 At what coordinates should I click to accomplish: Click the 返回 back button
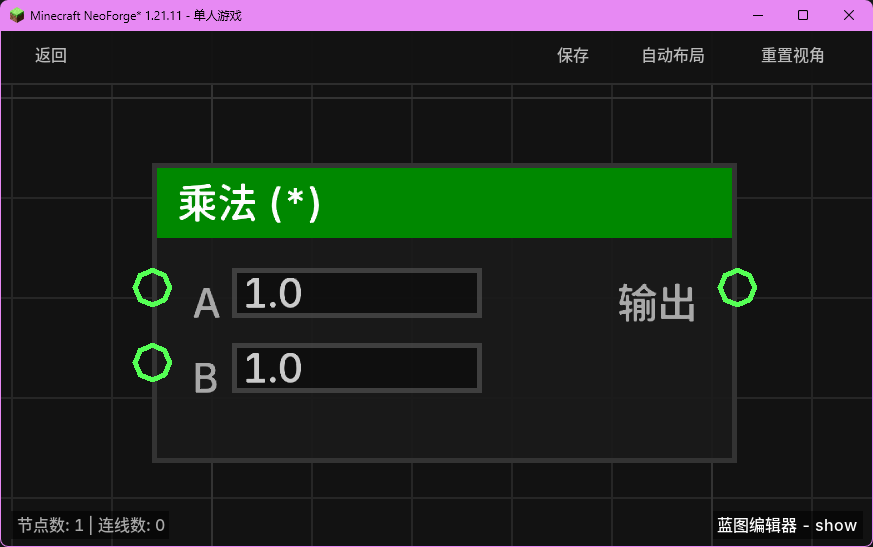pyautogui.click(x=51, y=55)
